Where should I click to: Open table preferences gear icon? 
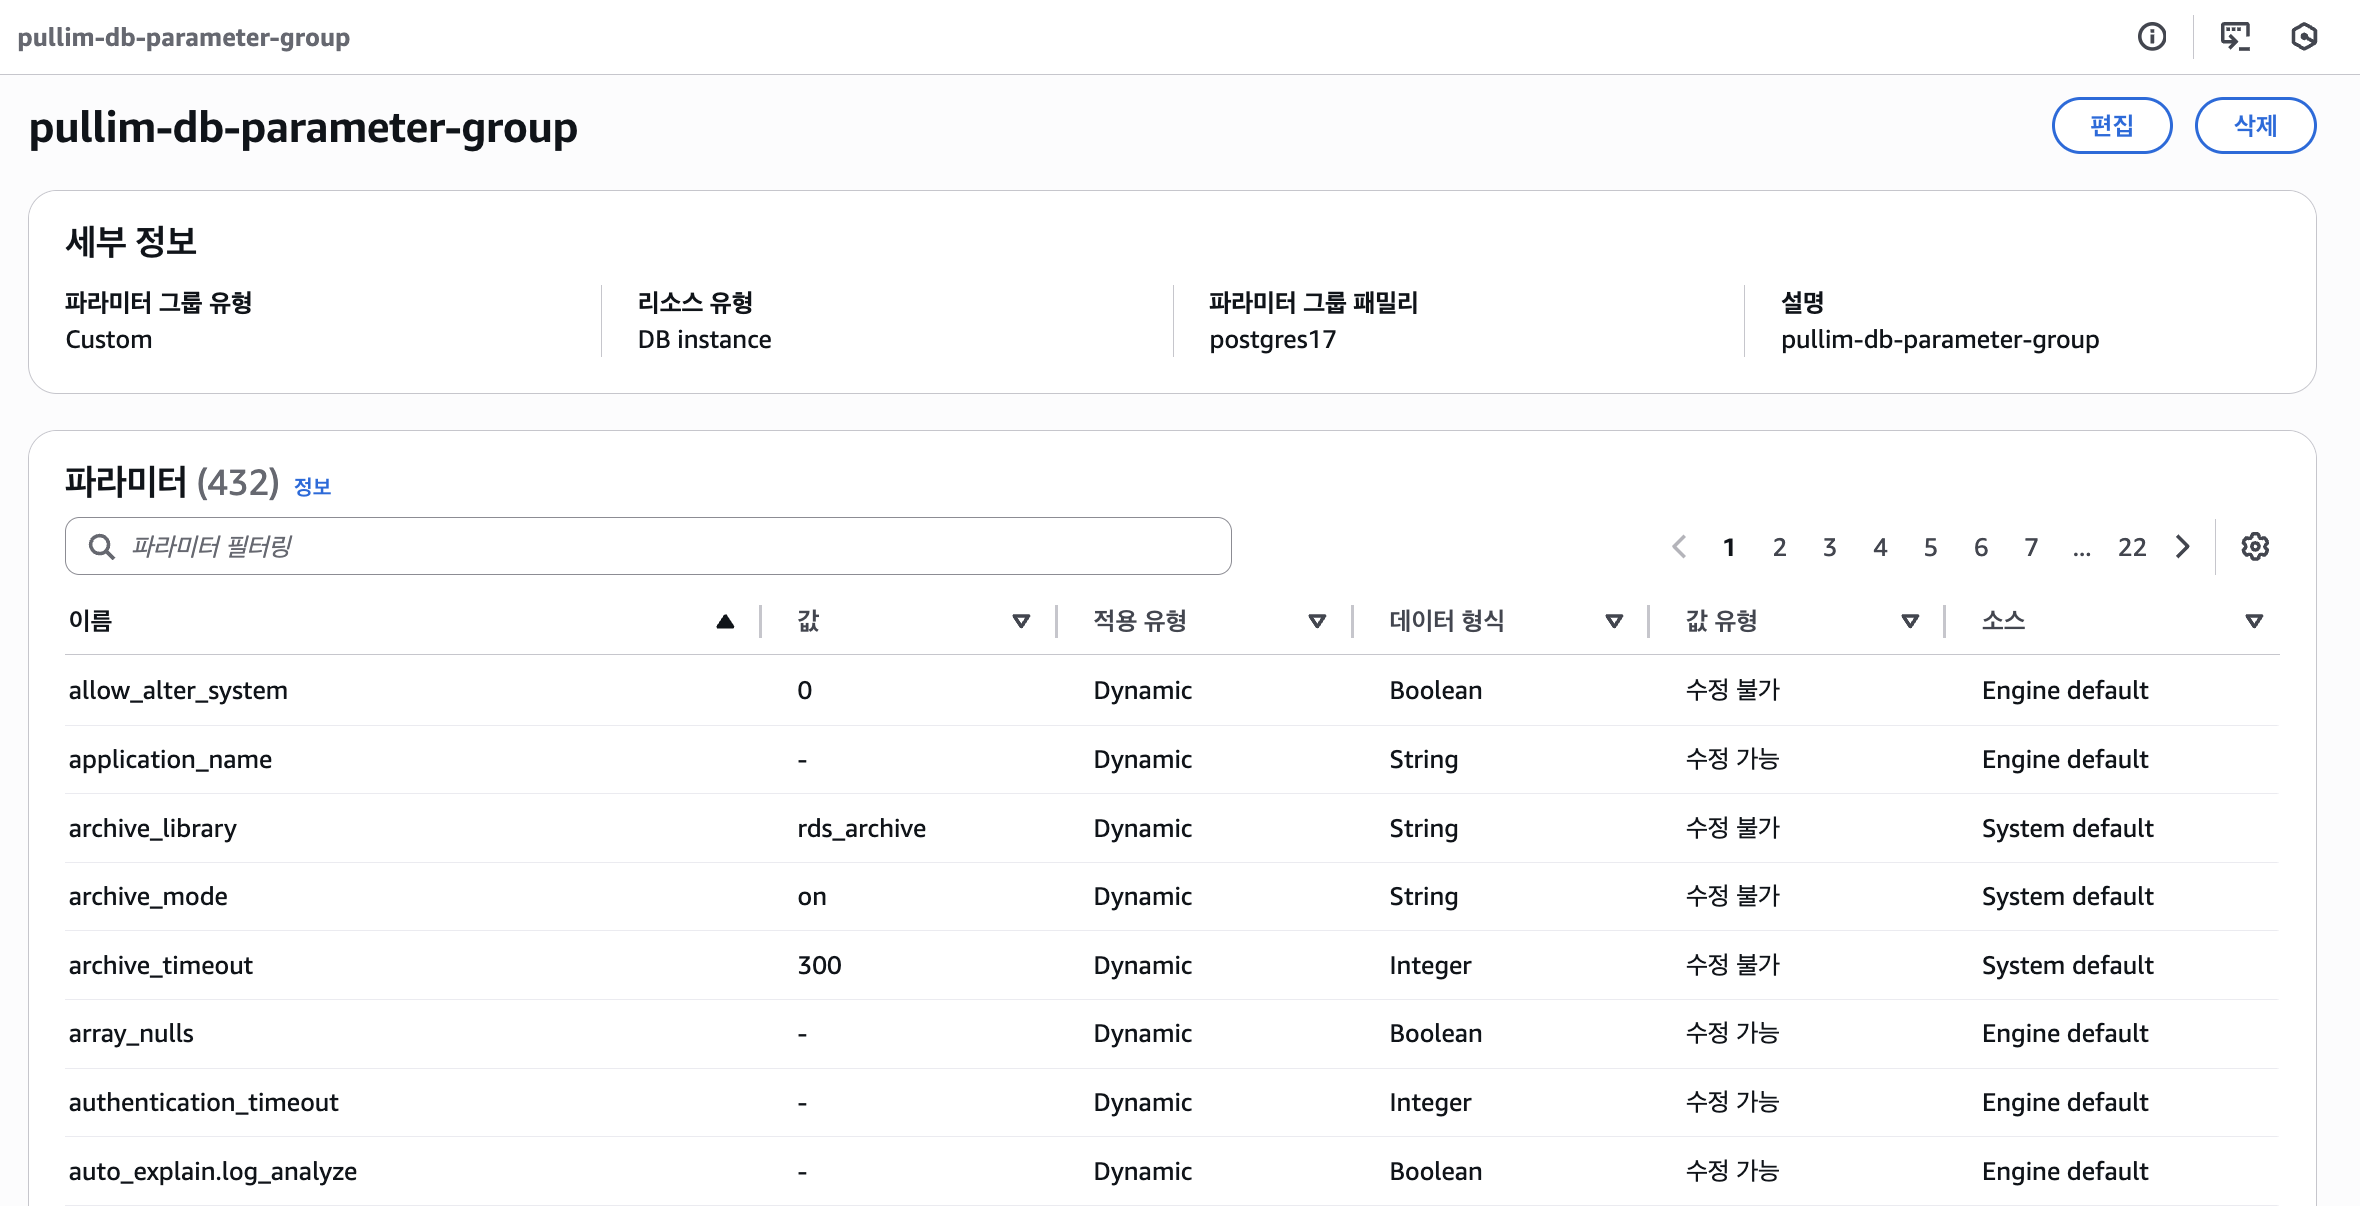point(2255,547)
